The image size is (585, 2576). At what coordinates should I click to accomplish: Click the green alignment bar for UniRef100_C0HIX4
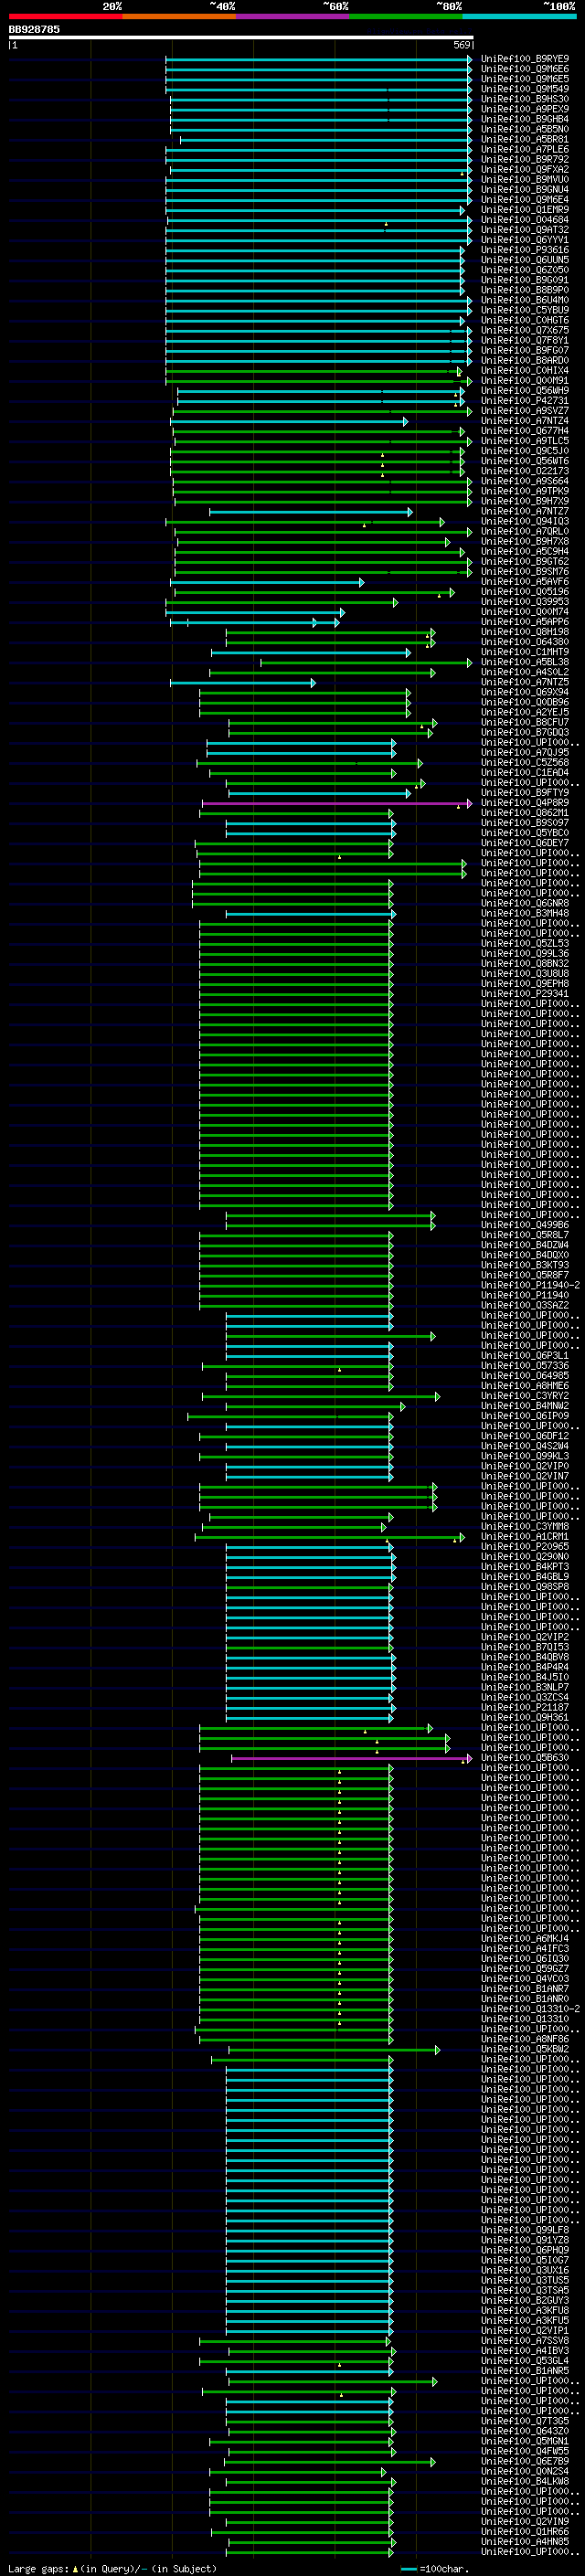[314, 371]
